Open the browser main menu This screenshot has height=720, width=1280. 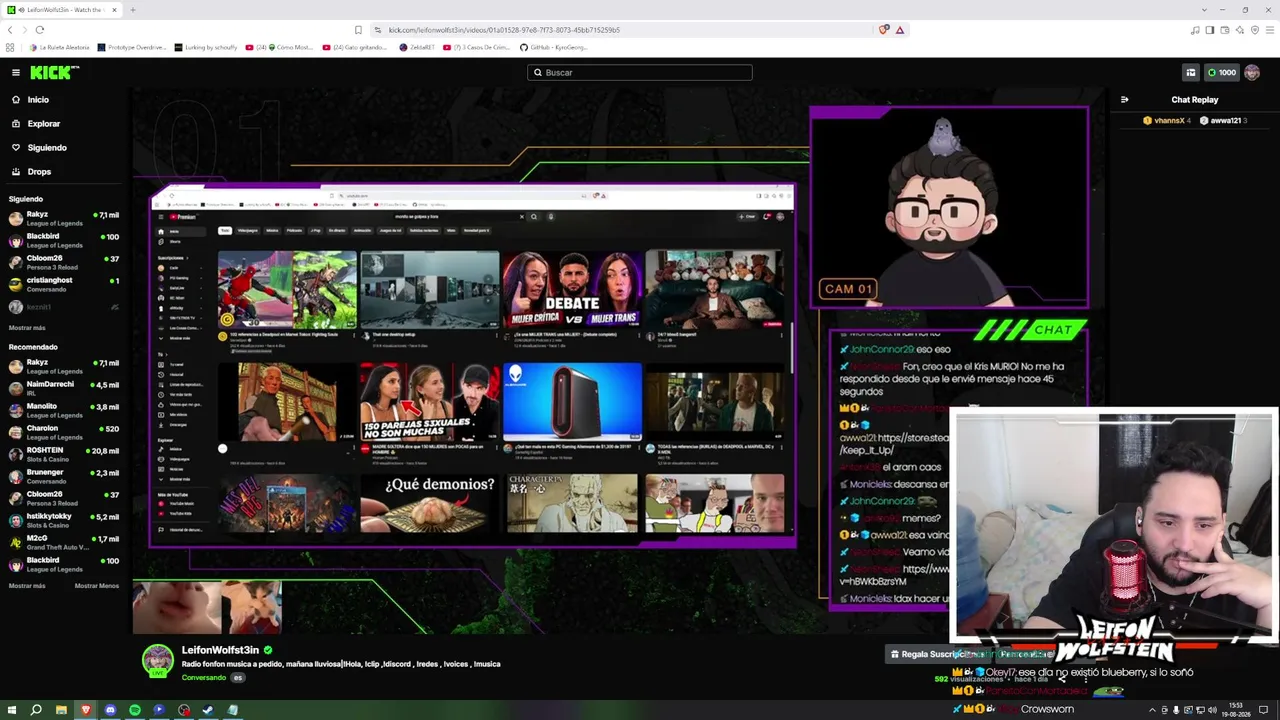[x=1270, y=30]
